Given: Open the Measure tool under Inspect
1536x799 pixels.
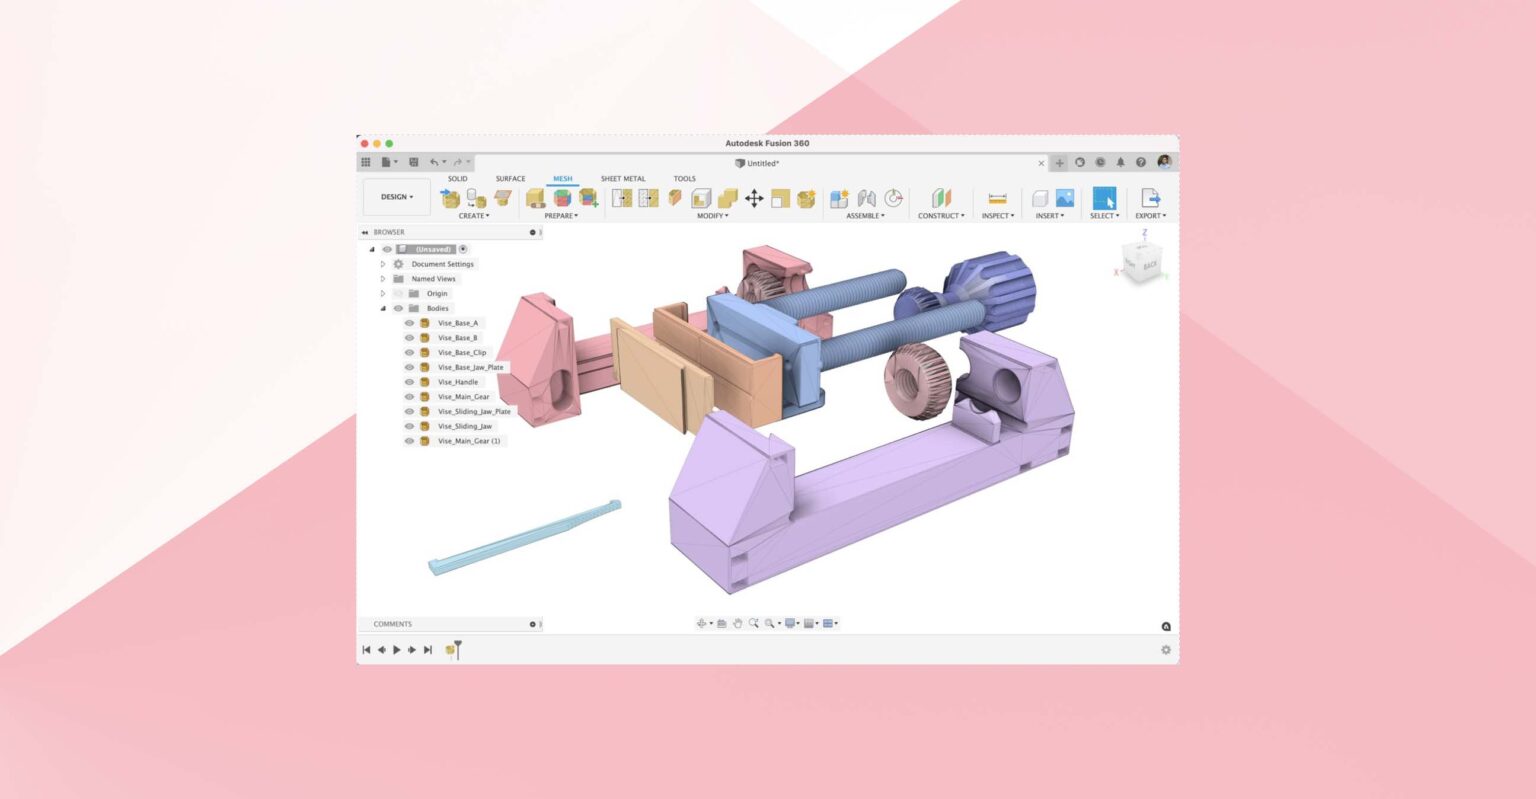Looking at the screenshot, I should (x=998, y=196).
